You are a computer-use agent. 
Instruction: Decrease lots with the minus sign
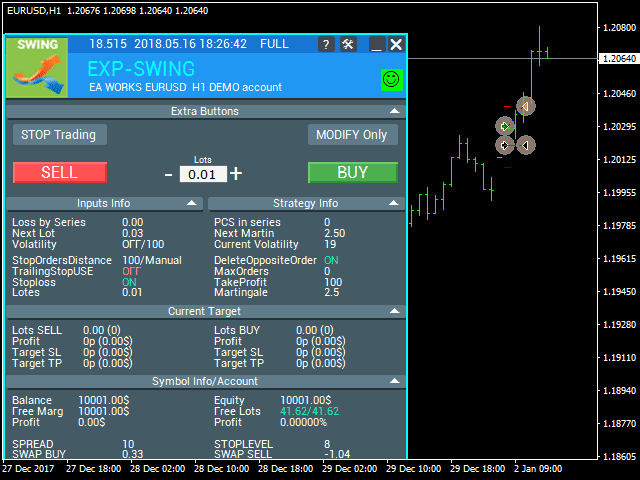169,173
